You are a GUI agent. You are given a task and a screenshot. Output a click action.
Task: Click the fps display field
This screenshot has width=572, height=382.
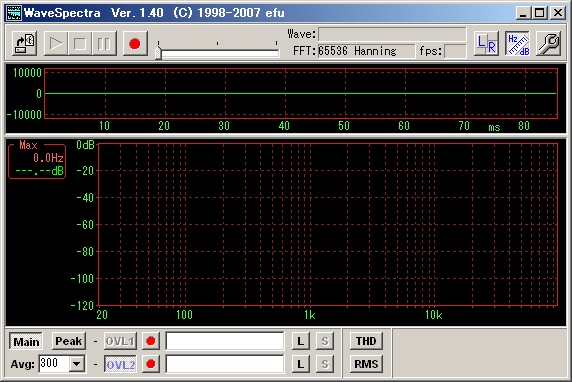pyautogui.click(x=455, y=51)
